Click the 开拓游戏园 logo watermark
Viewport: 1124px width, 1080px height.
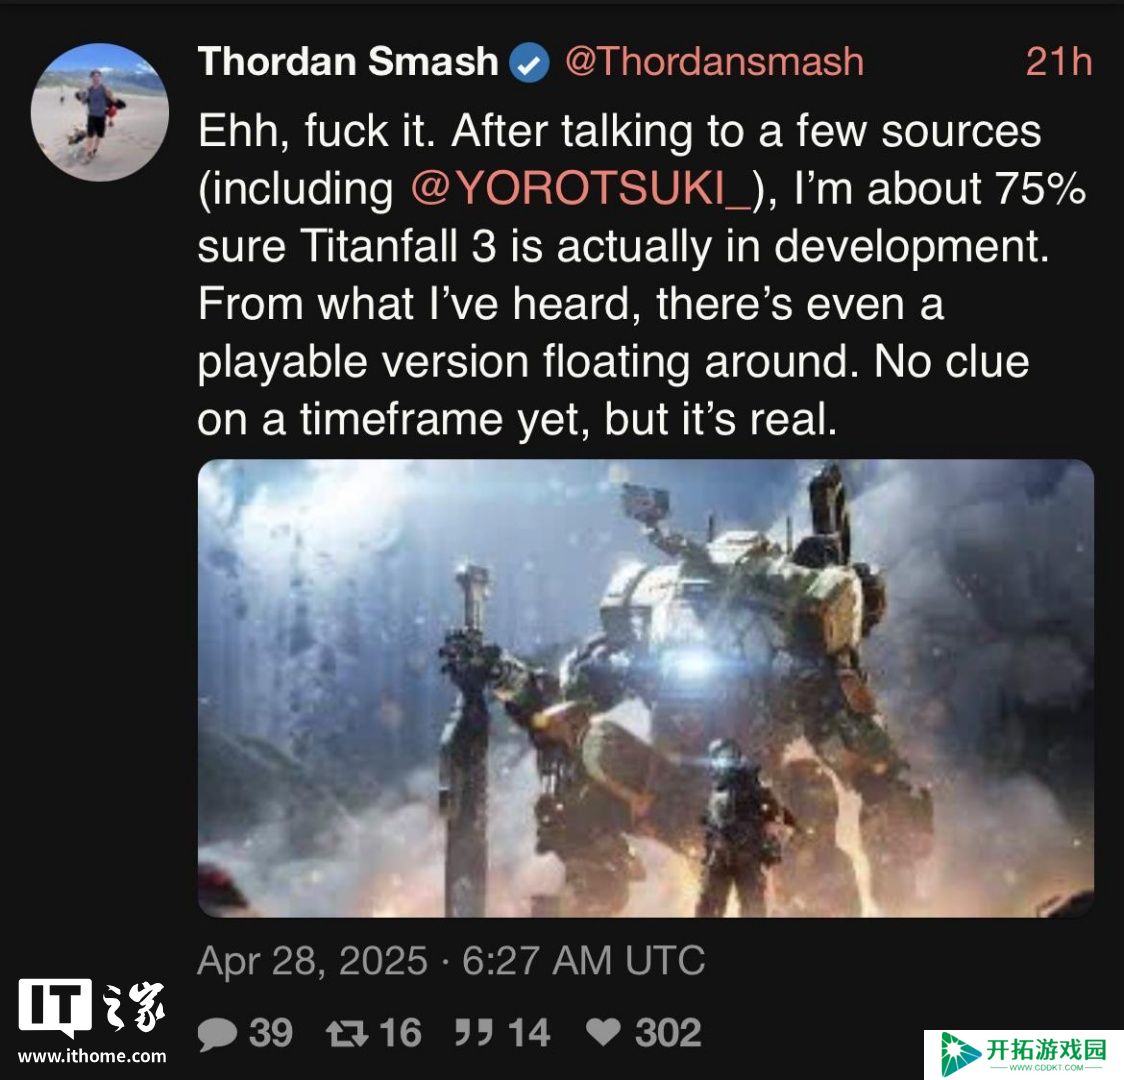[1024, 1054]
